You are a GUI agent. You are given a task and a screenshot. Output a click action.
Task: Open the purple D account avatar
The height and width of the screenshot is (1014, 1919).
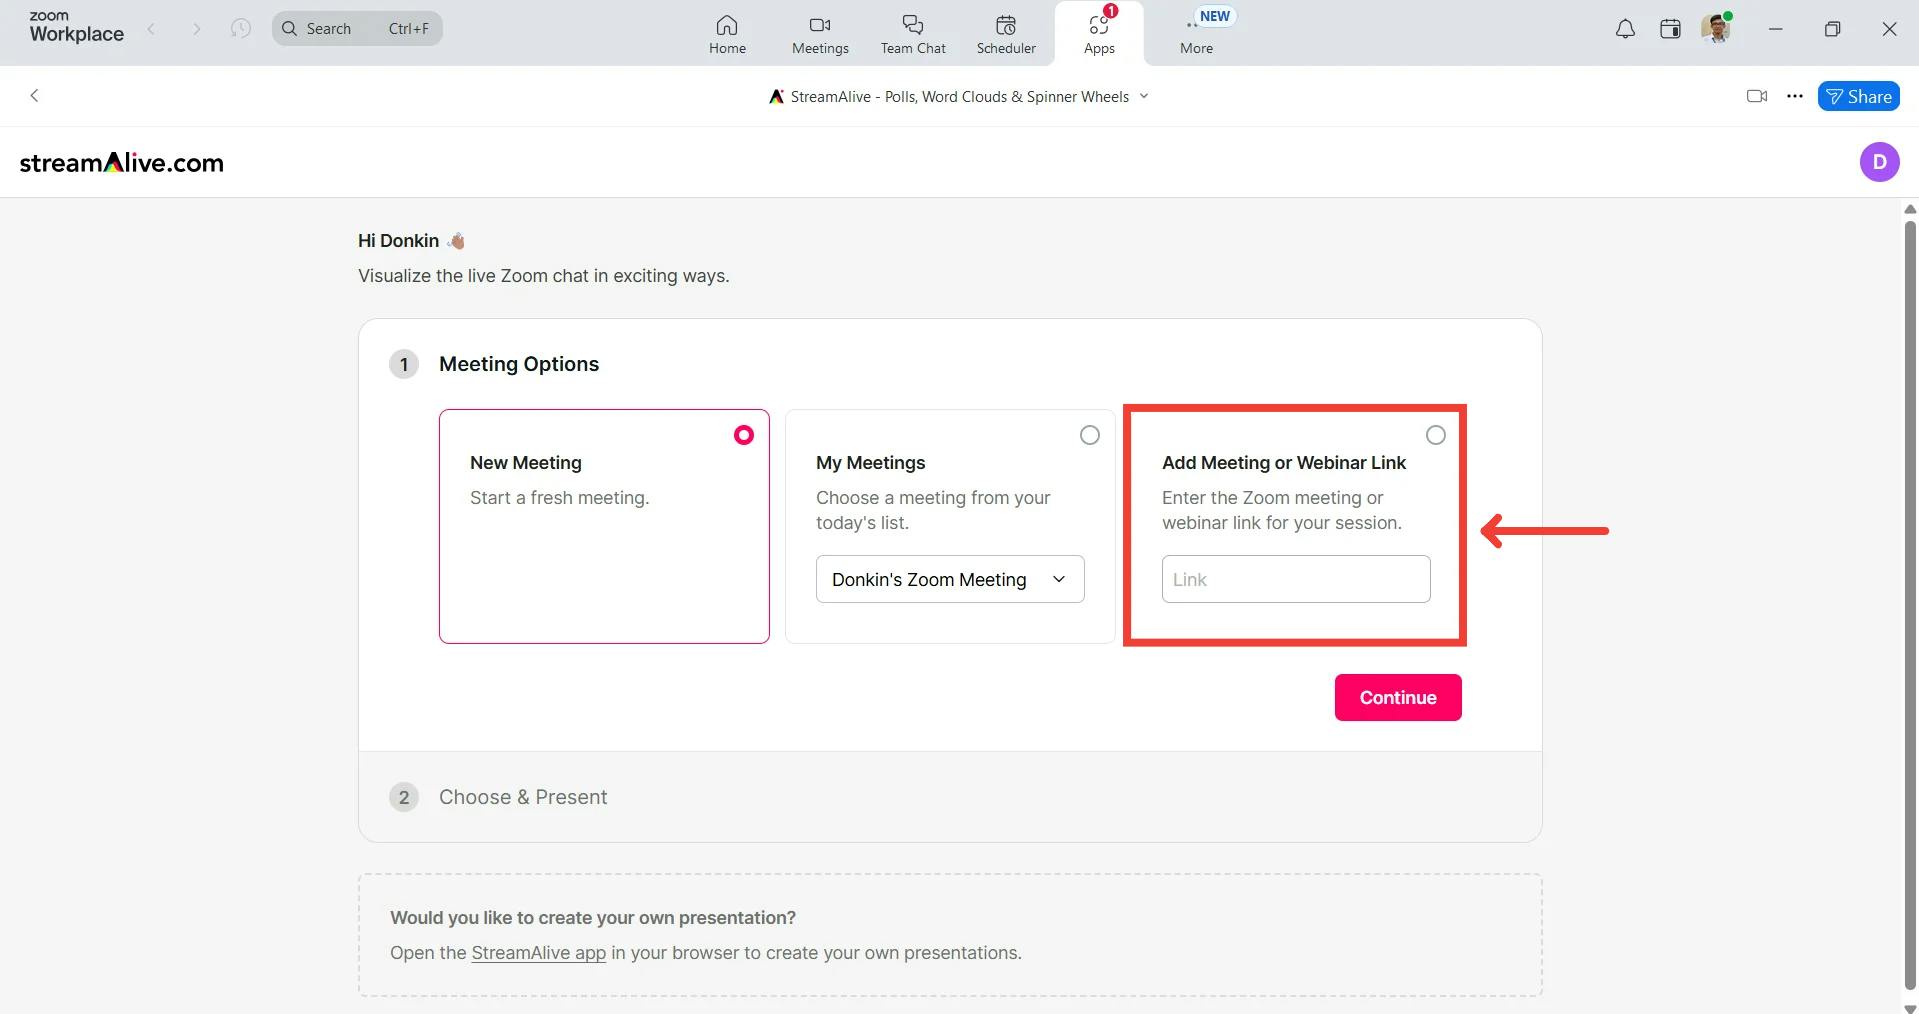[1879, 162]
